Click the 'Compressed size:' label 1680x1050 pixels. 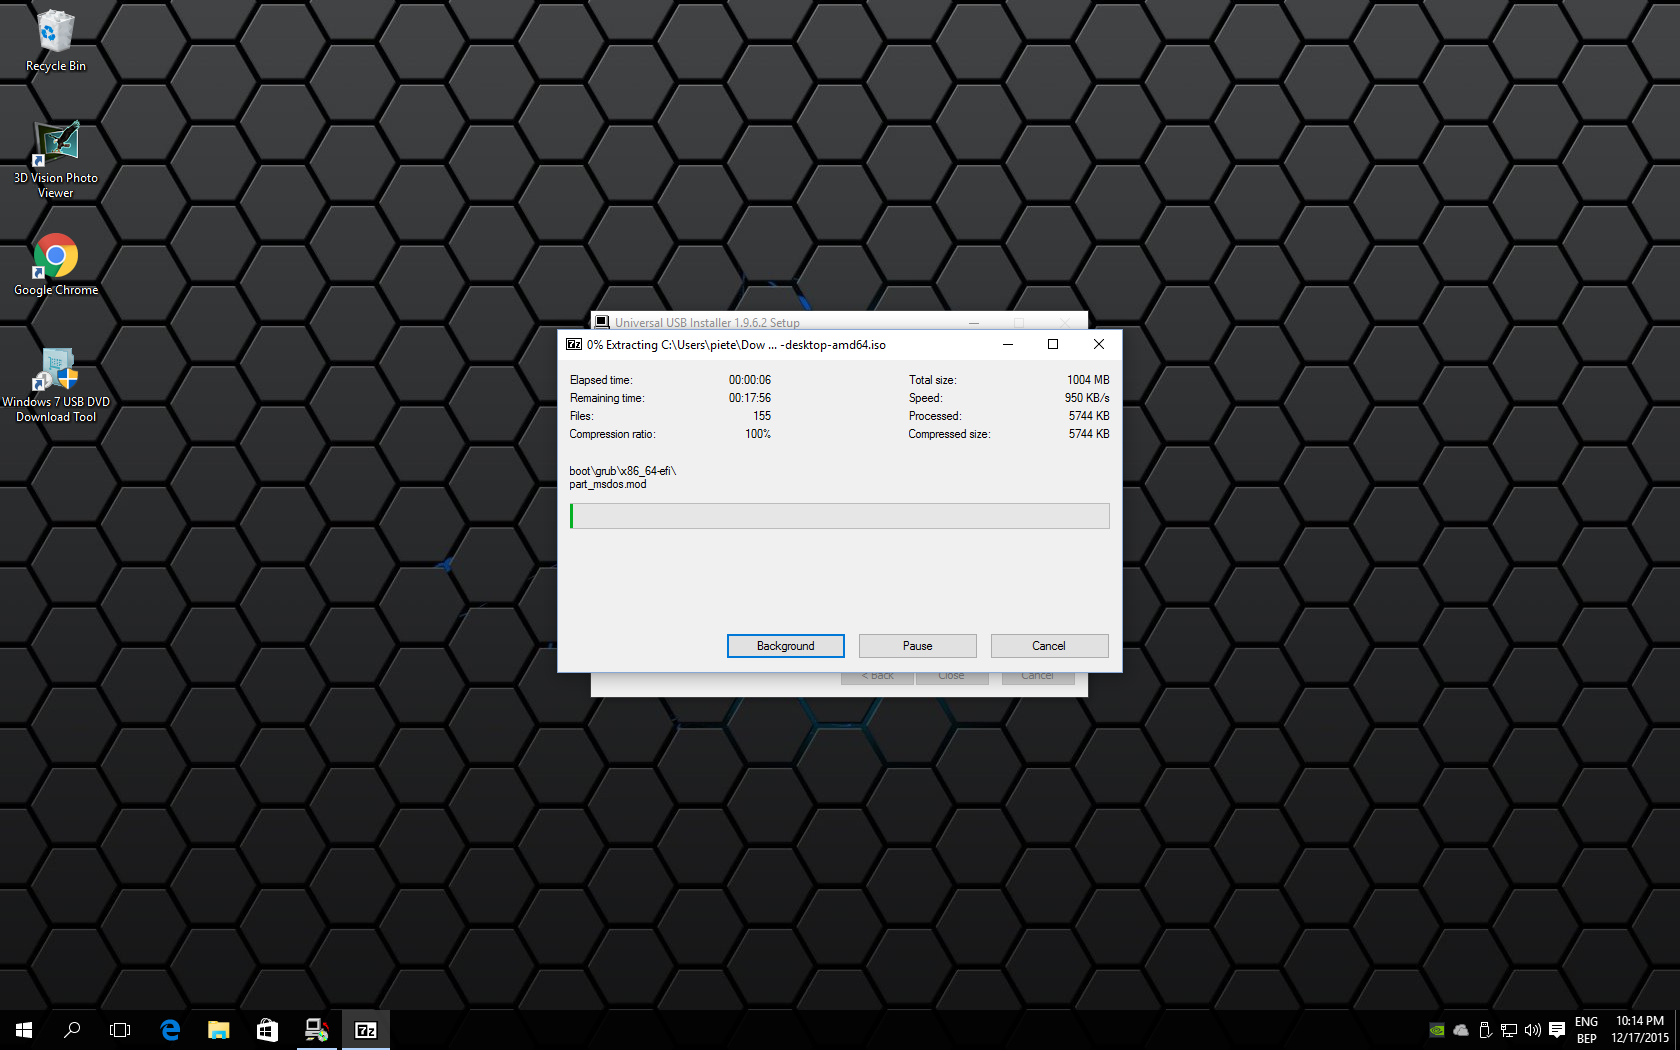click(x=949, y=434)
